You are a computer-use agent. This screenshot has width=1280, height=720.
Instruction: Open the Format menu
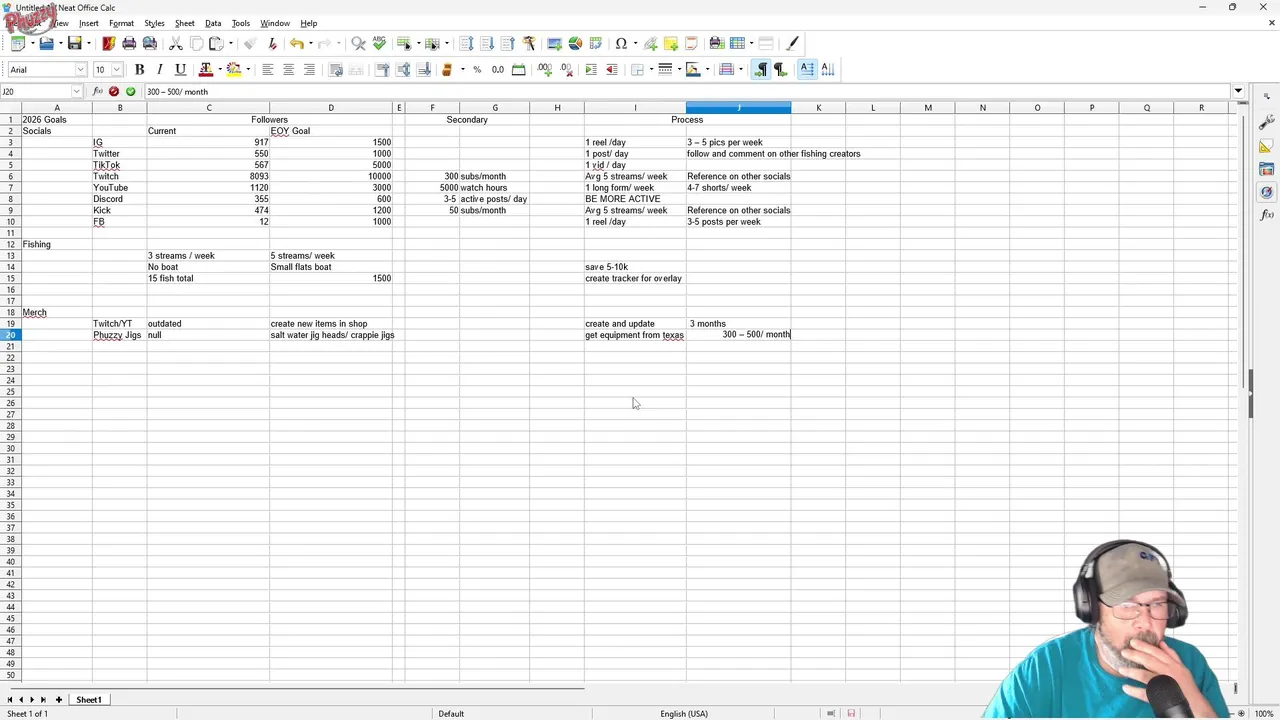121,23
